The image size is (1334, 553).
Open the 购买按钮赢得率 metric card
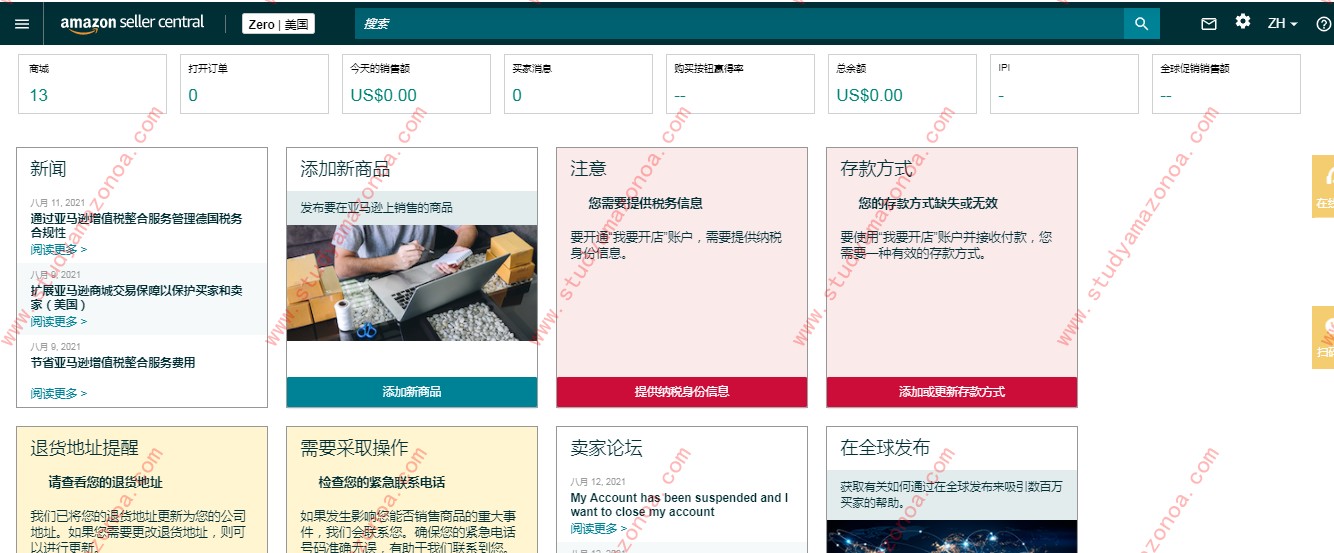tap(740, 83)
